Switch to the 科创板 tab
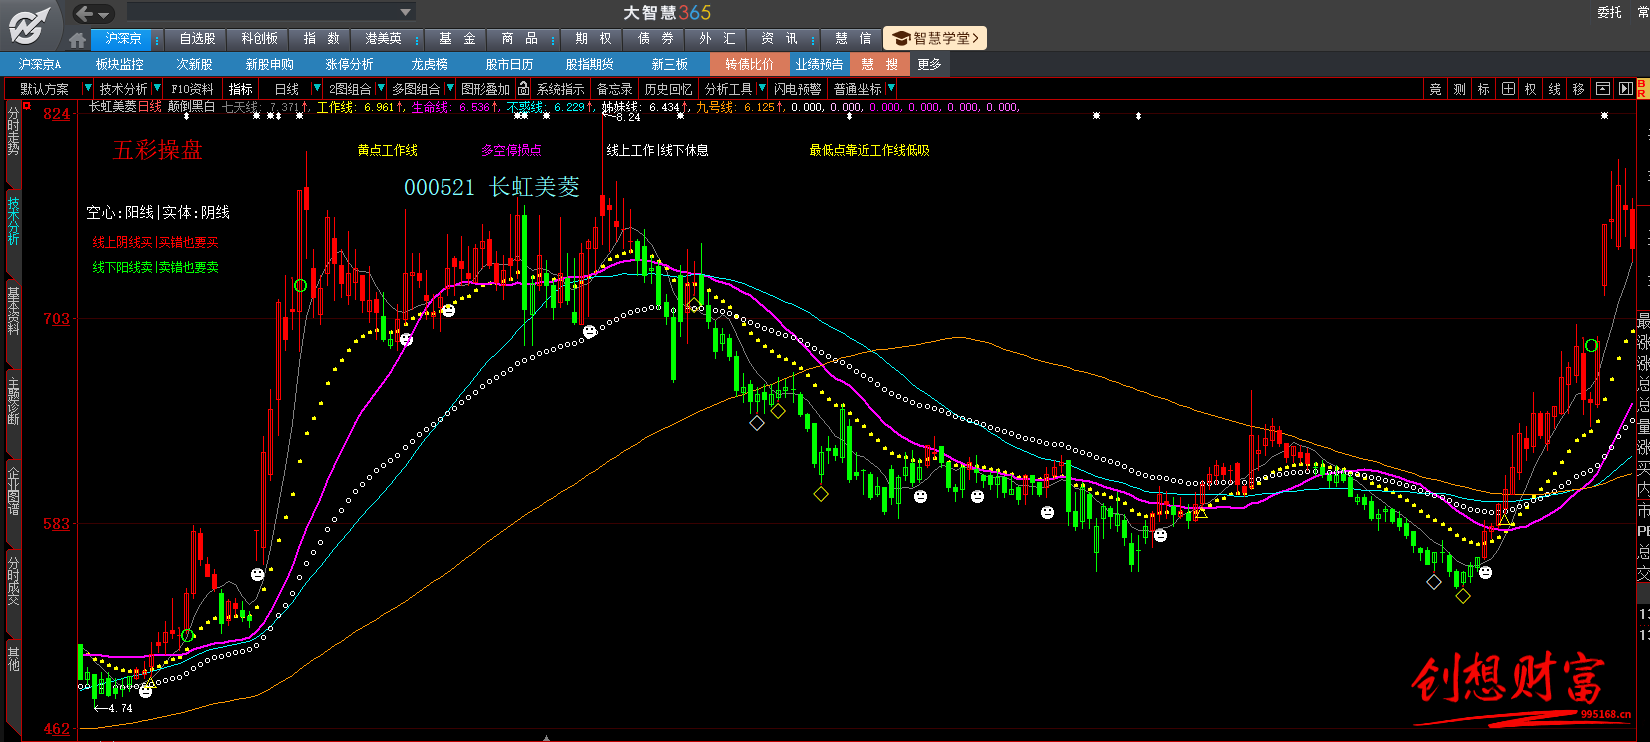Screen dimensions: 1650x742 pos(259,39)
